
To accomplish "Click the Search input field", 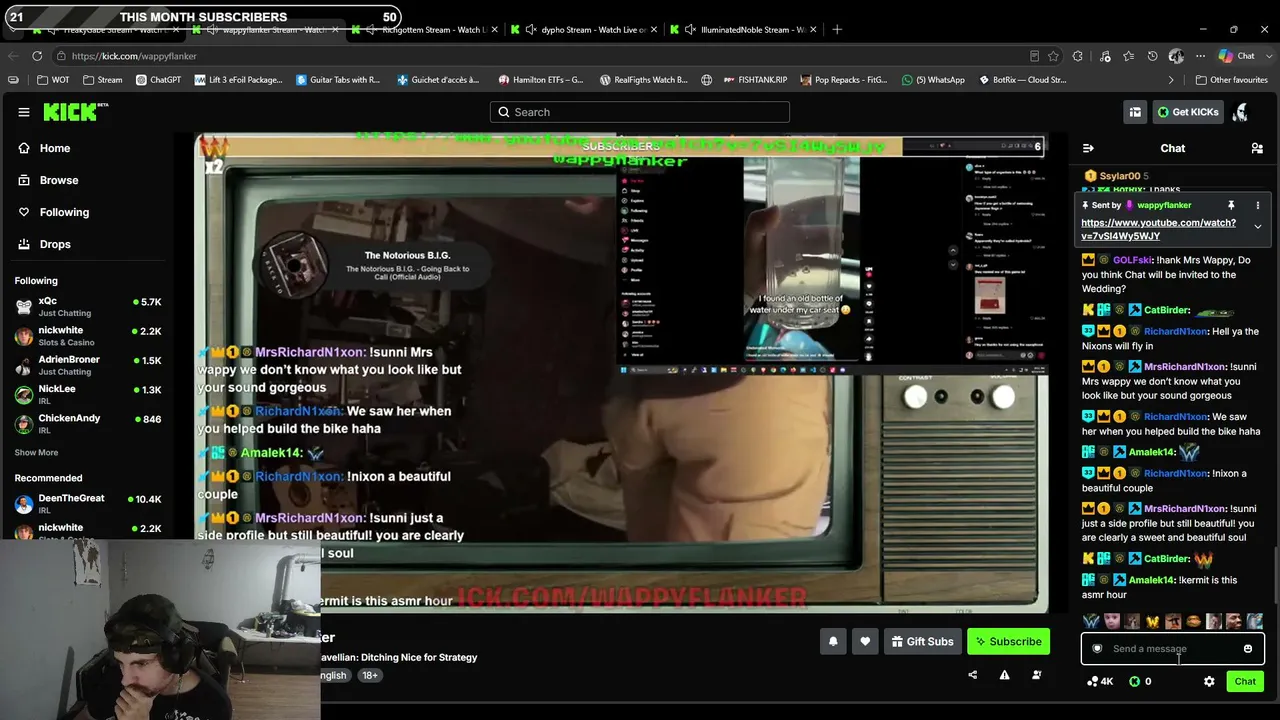I will coord(640,112).
